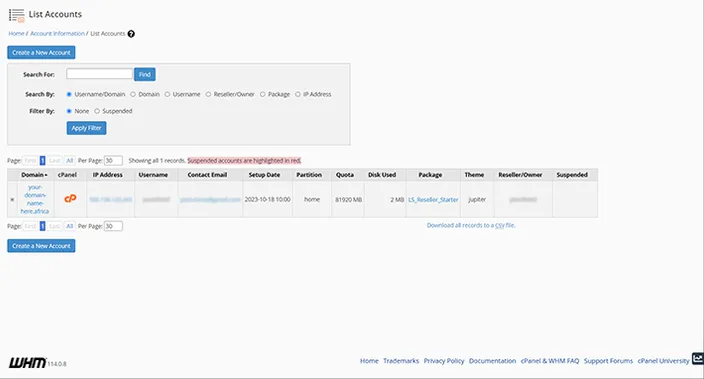This screenshot has width=704, height=379.
Task: Open Account Information breadcrumb link
Action: click(57, 34)
